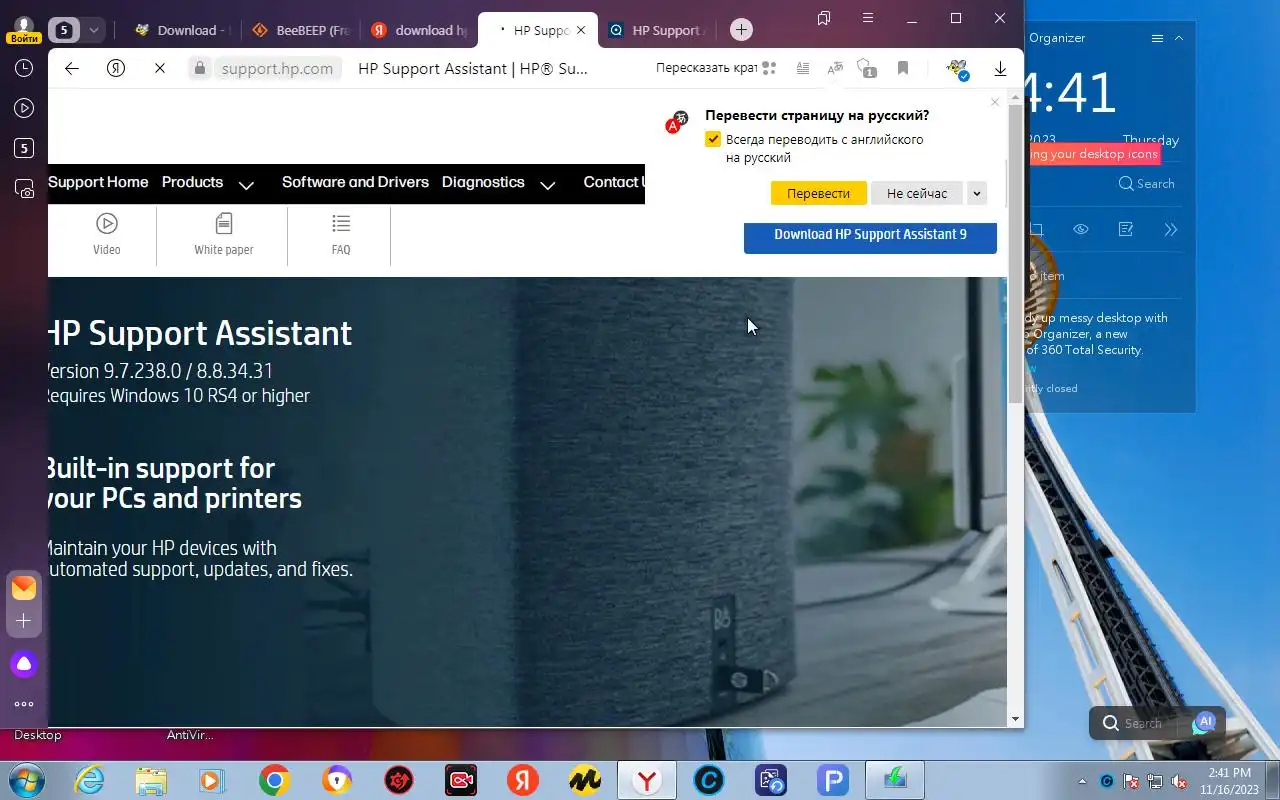Toggle the eye visibility icon in Organizer
This screenshot has height=800, width=1280.
click(x=1081, y=229)
